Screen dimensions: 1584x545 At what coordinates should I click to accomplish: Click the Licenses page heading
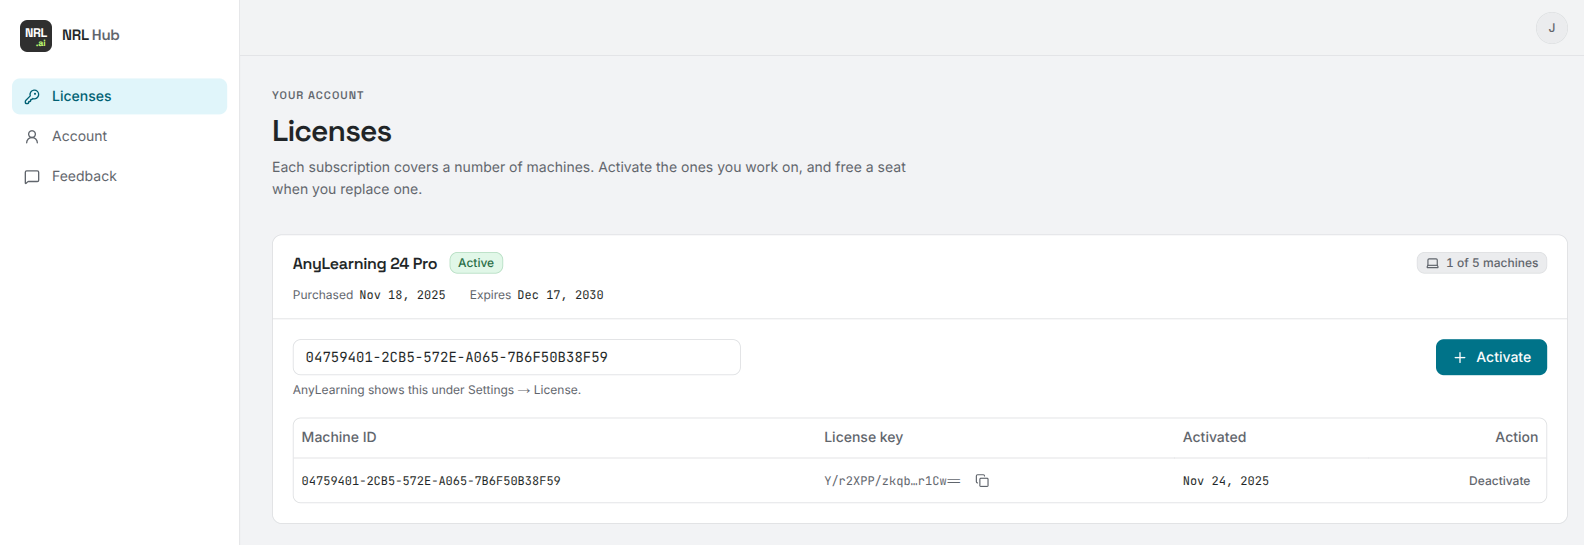click(x=332, y=131)
